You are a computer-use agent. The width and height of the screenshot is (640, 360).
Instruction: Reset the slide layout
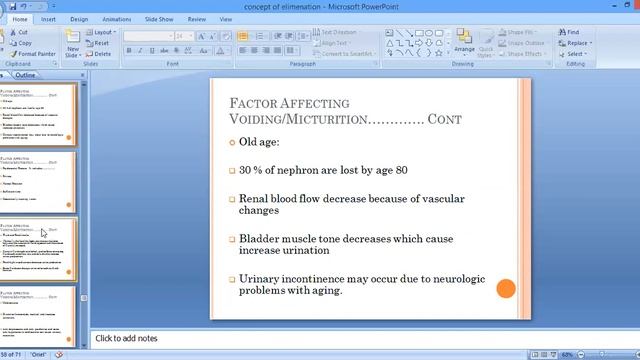(98, 43)
